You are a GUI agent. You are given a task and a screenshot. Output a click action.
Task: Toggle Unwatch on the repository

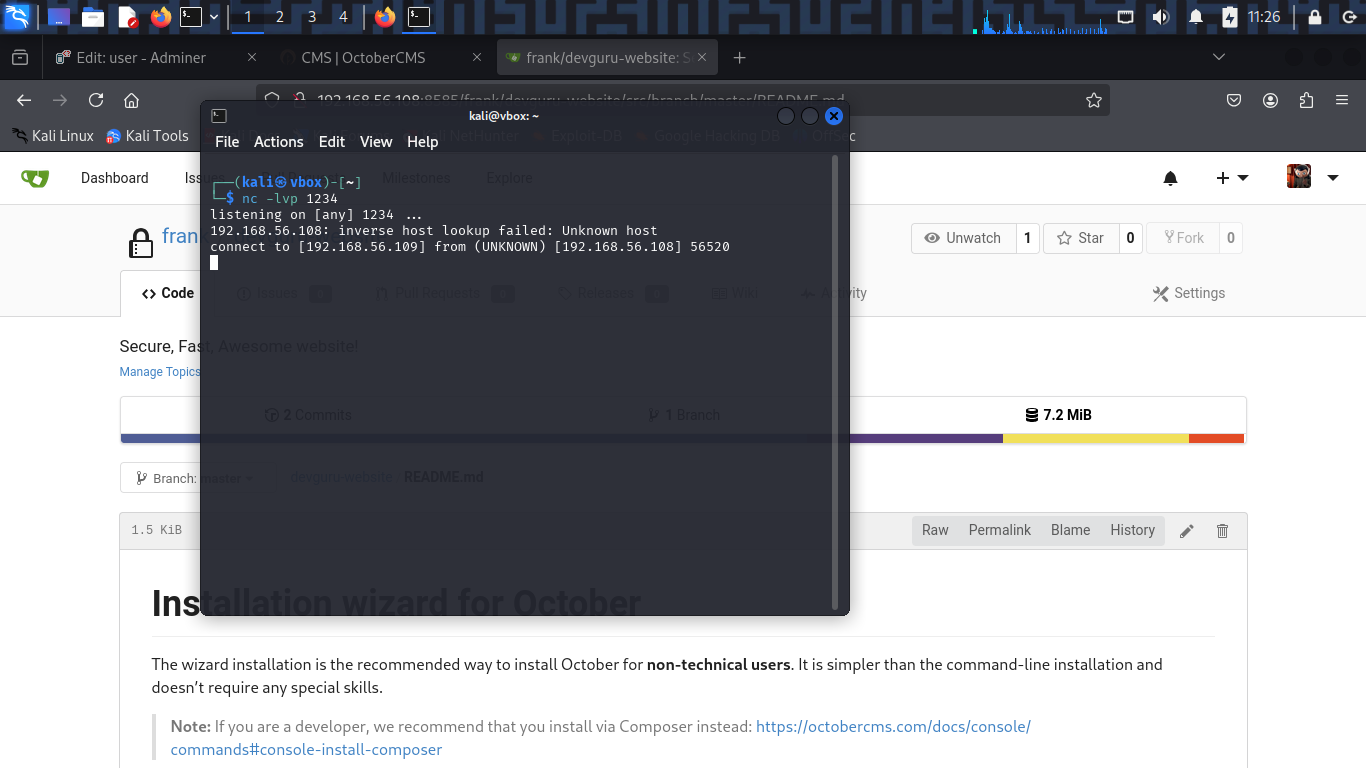[963, 238]
